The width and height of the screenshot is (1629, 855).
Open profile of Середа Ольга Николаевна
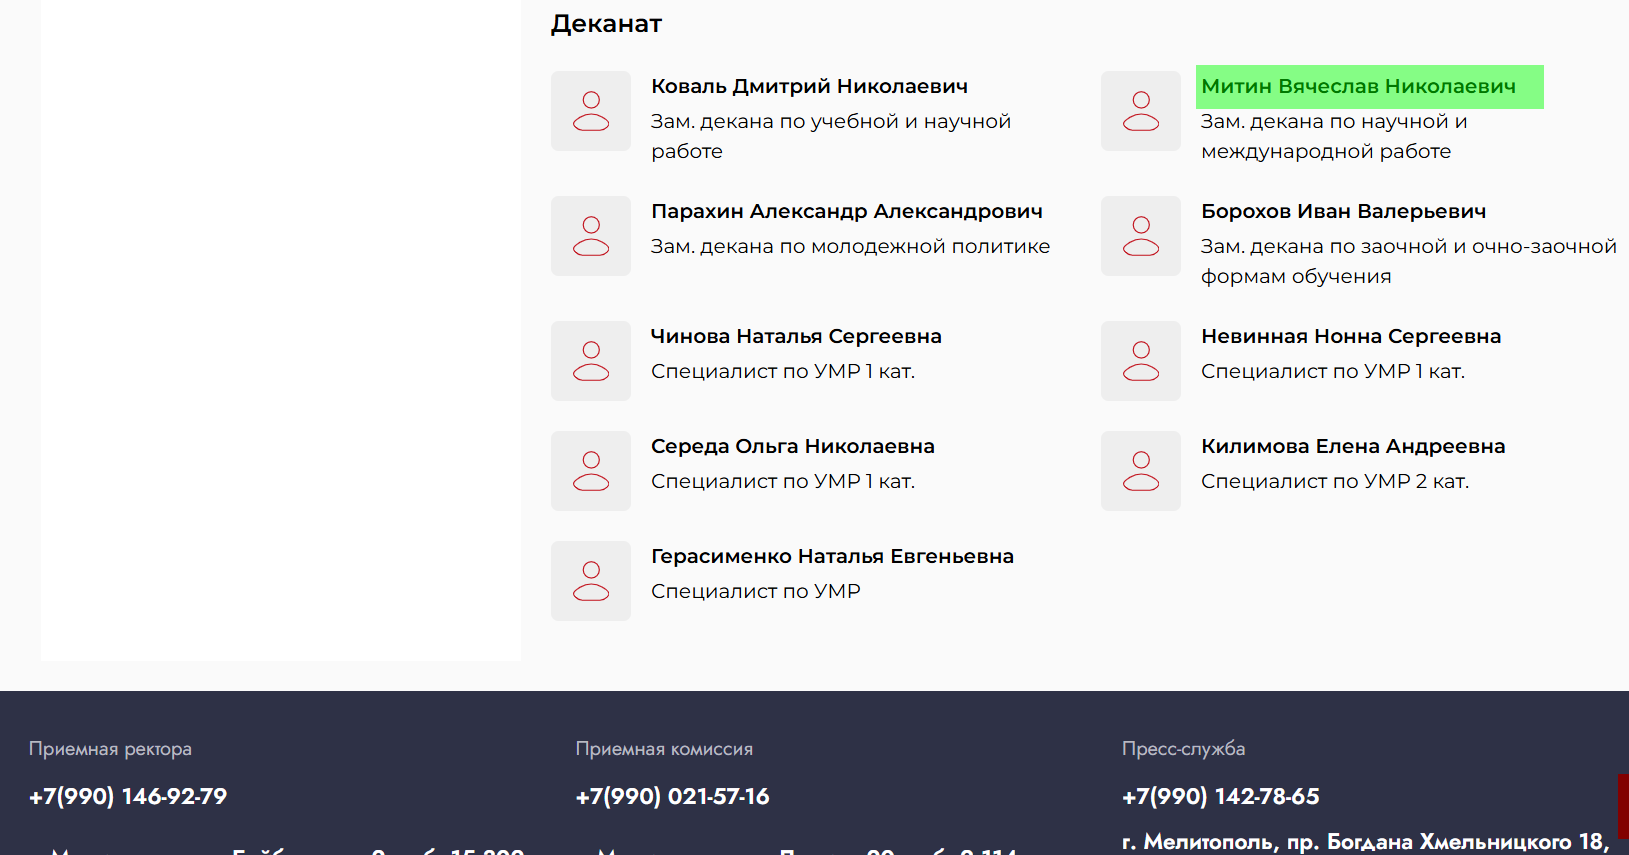(x=793, y=446)
